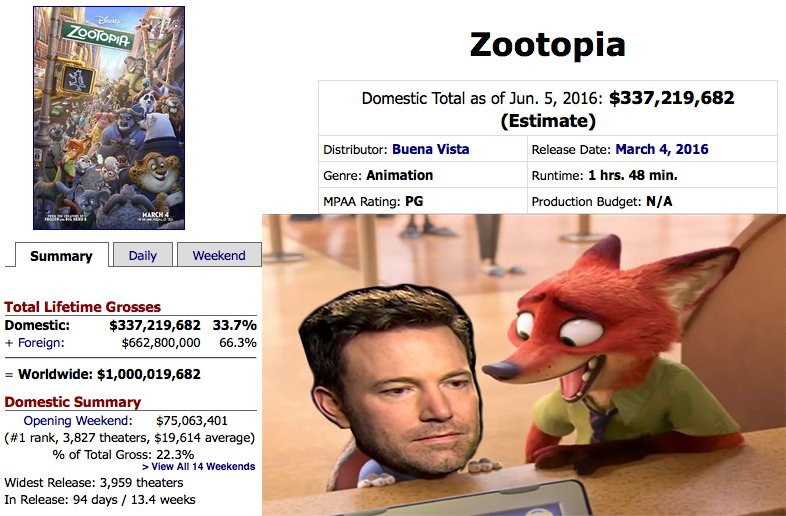View All 14 Weekends link
Screen dimensions: 786x516
click(x=199, y=466)
